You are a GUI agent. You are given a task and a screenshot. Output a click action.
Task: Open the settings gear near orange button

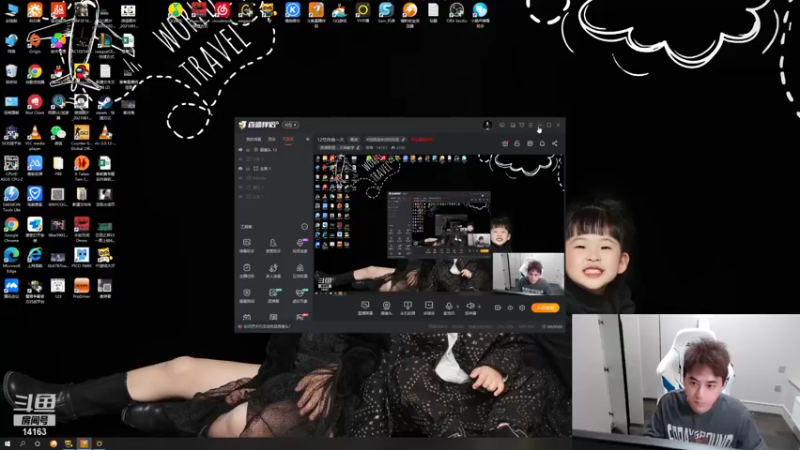point(522,308)
